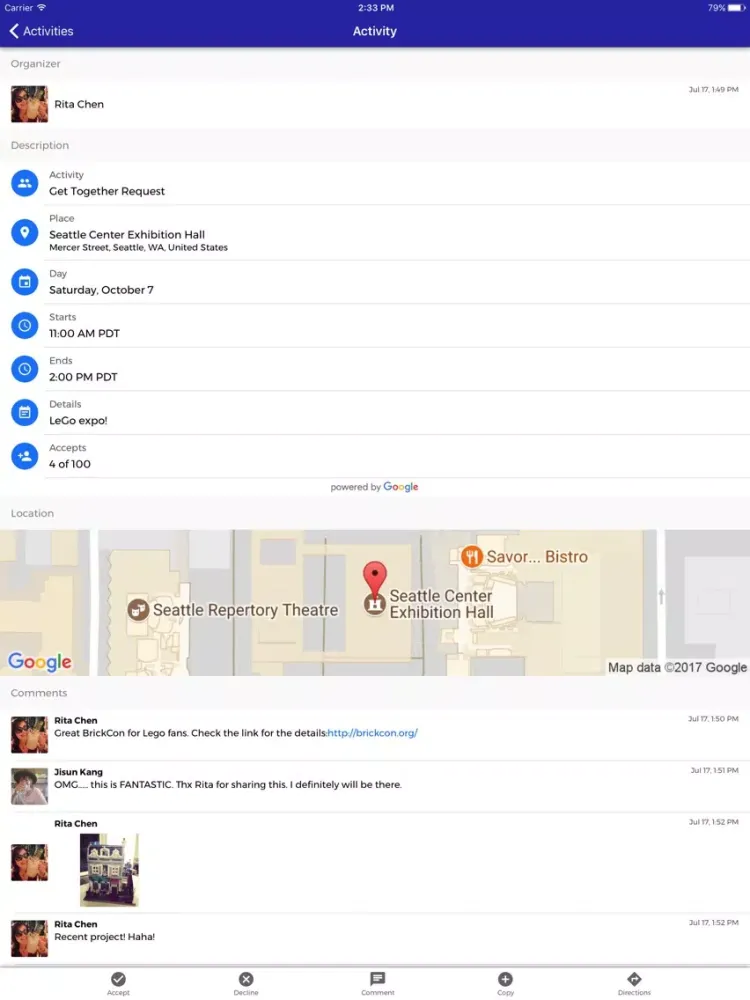750x1000 pixels.
Task: Open organizer Rita Chen's profile photo
Action: pyautogui.click(x=29, y=104)
